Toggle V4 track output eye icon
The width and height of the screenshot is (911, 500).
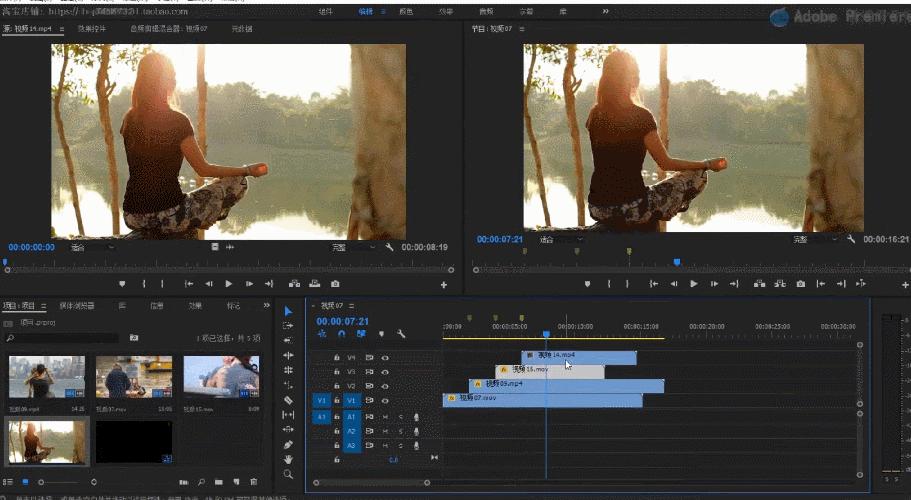click(385, 357)
